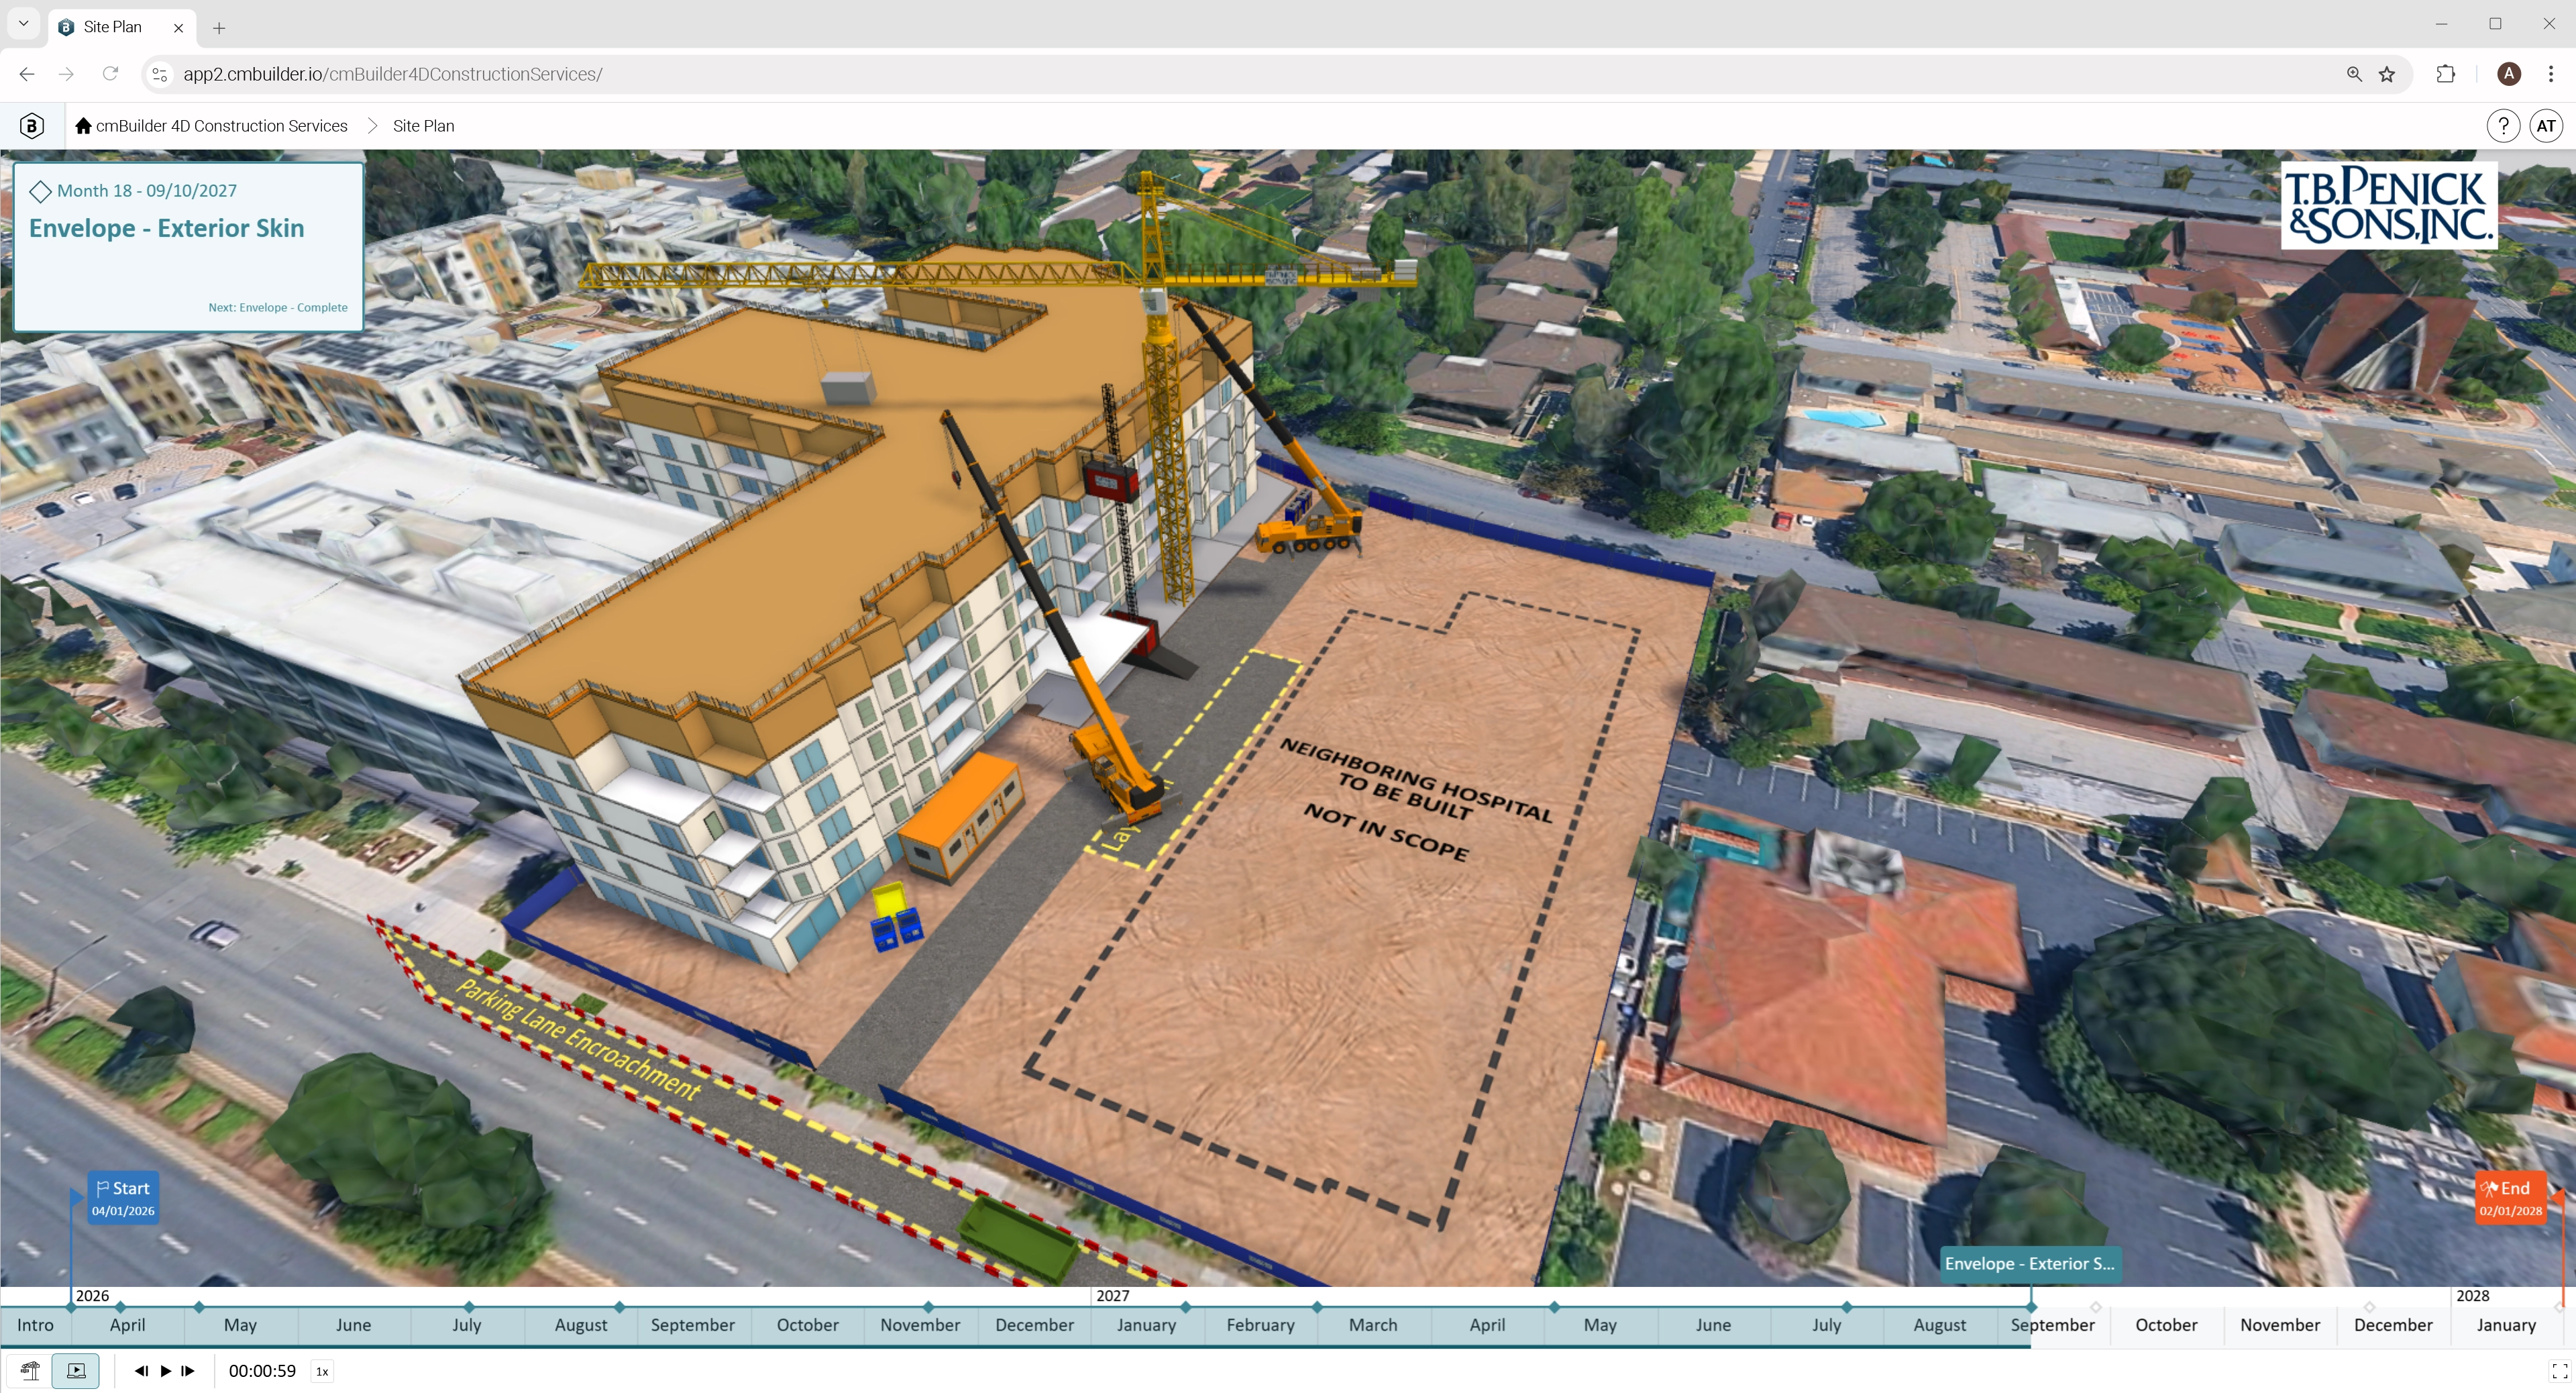Click the cmBuilder logo icon

[32, 126]
